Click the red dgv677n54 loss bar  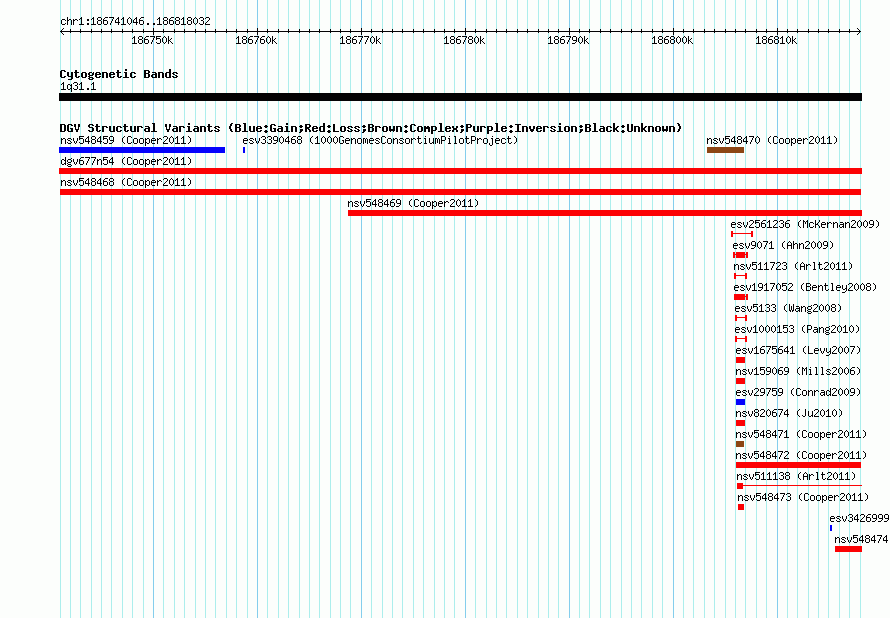[x=460, y=171]
